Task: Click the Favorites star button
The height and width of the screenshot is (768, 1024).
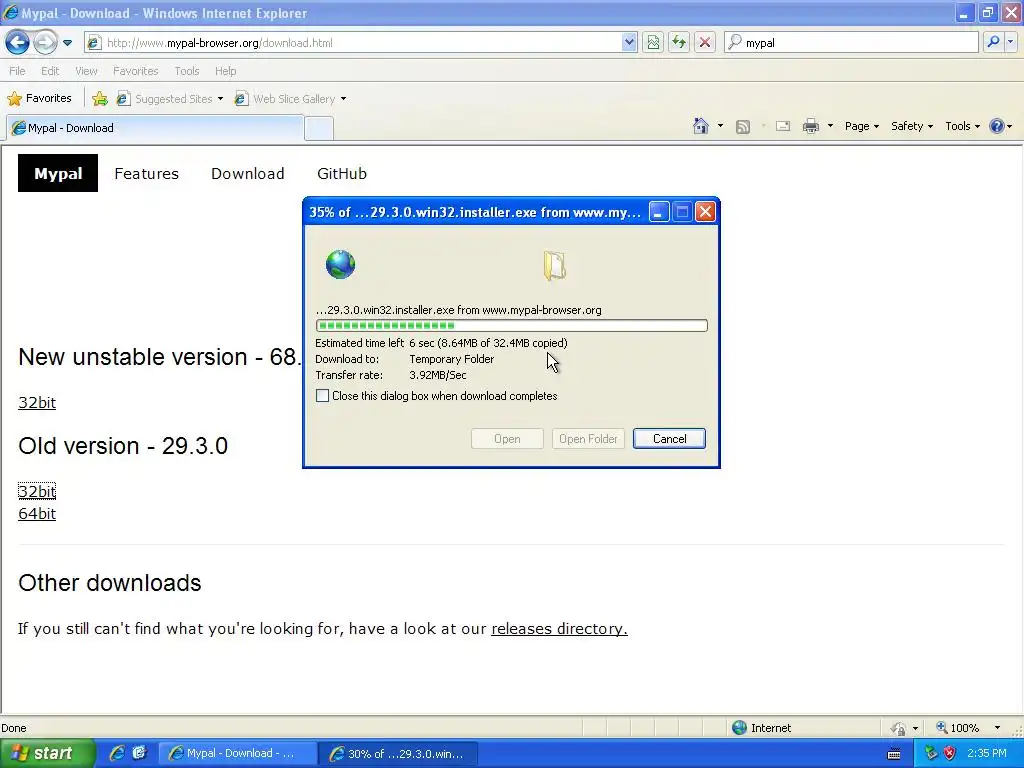Action: pos(39,99)
